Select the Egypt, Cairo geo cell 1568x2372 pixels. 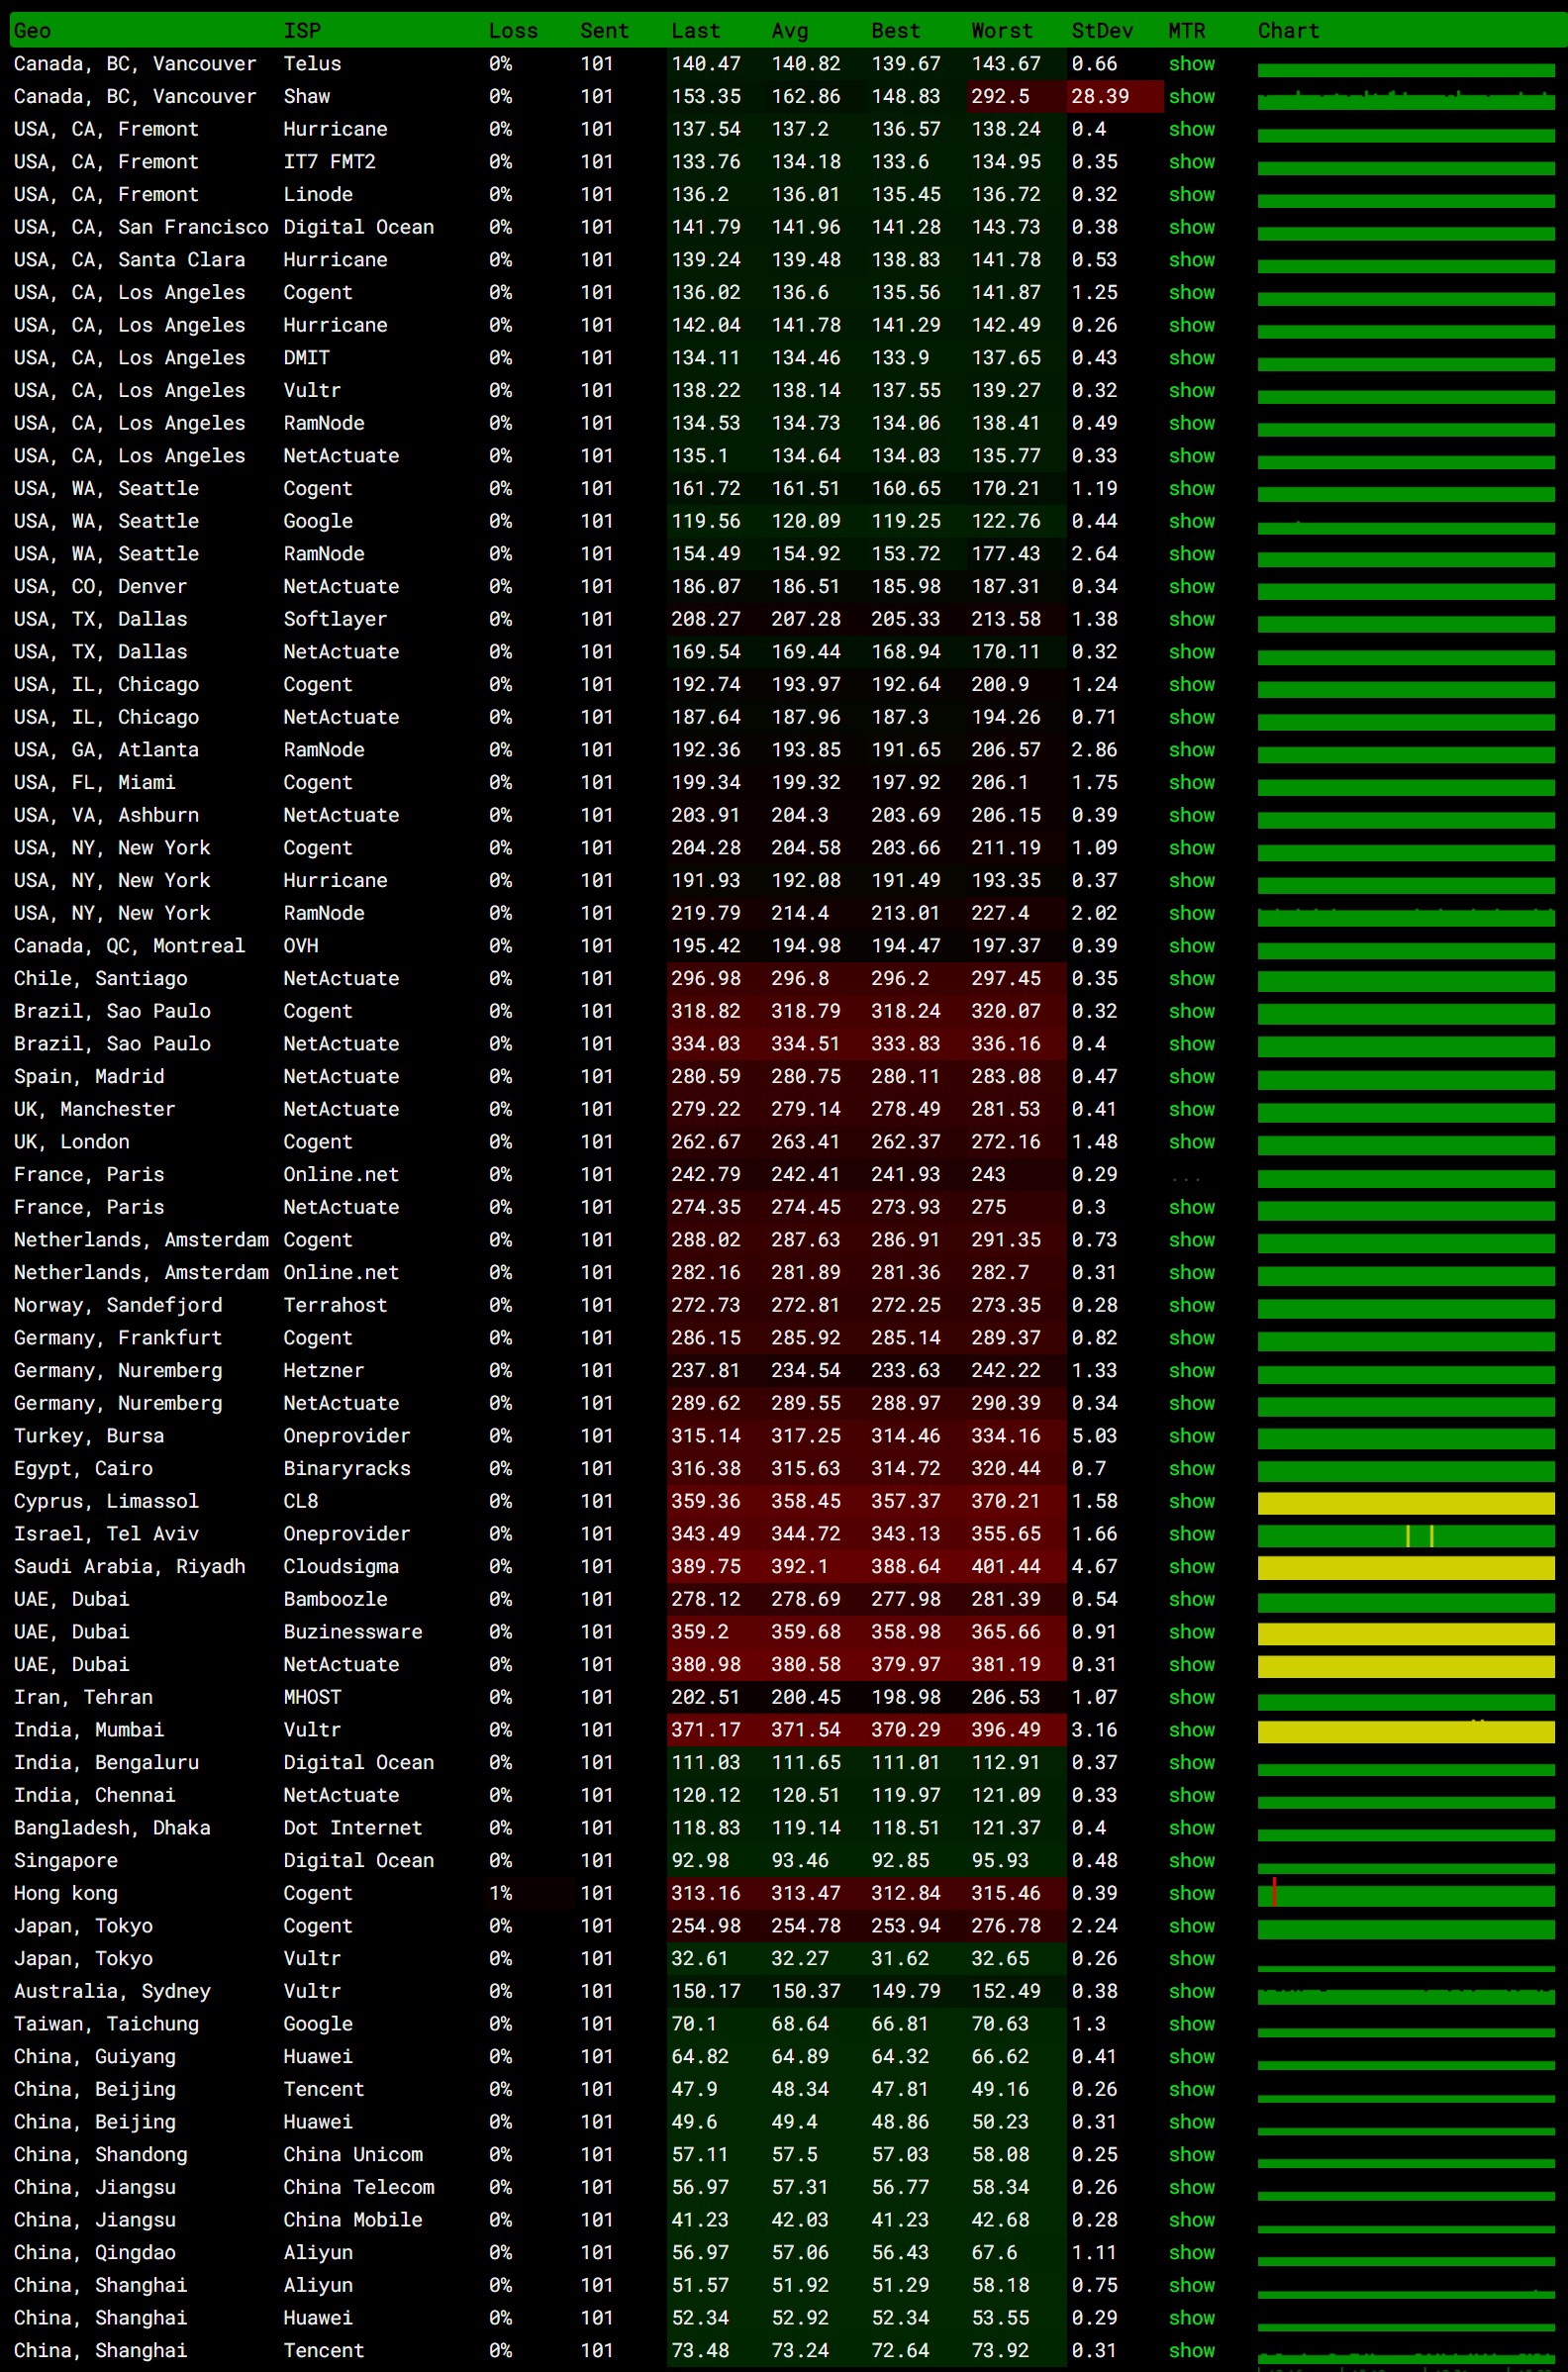[83, 1469]
